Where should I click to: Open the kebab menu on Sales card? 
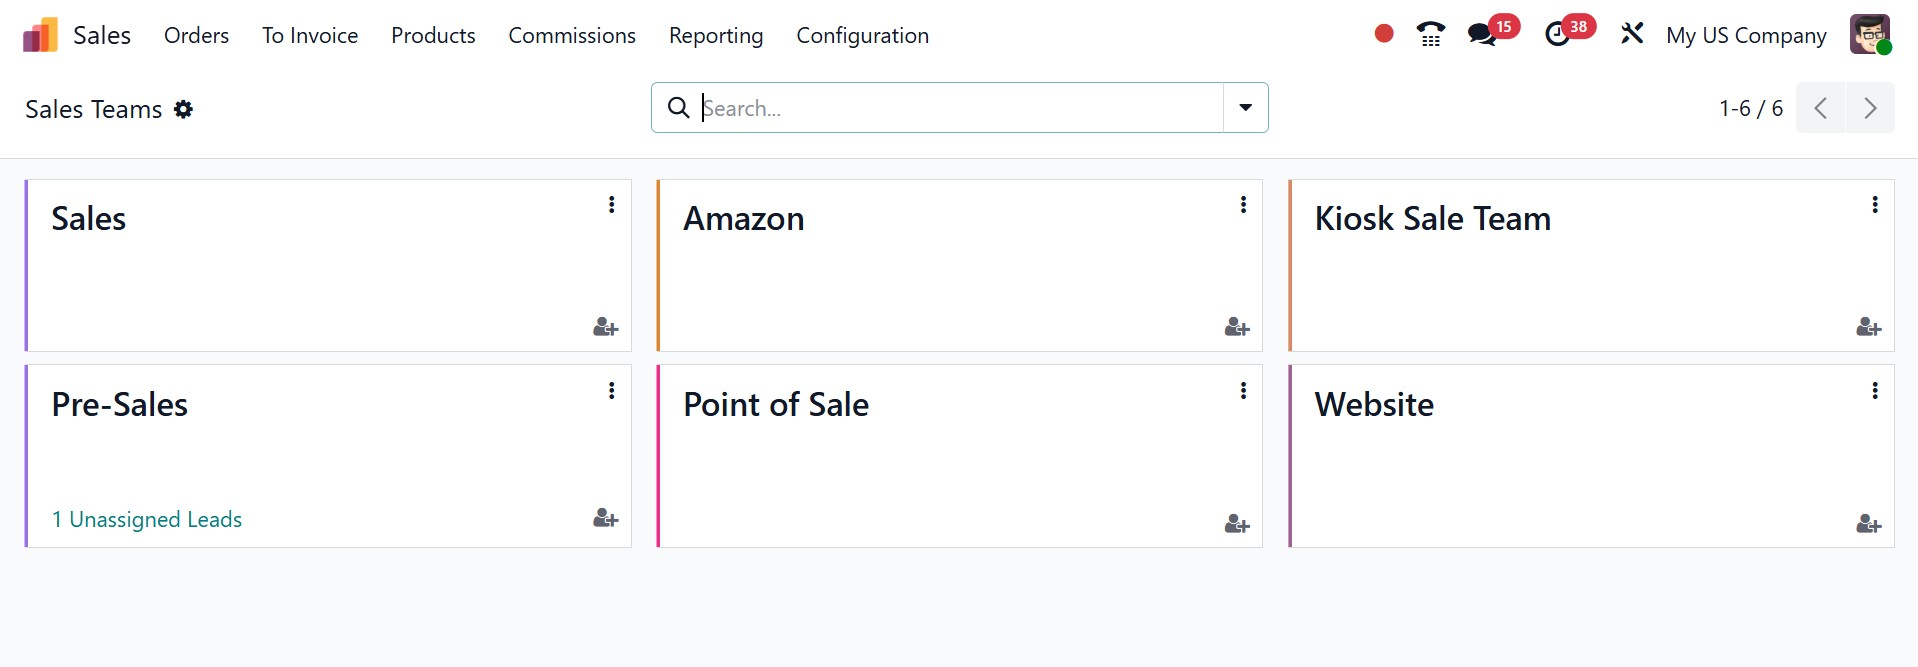(x=612, y=205)
